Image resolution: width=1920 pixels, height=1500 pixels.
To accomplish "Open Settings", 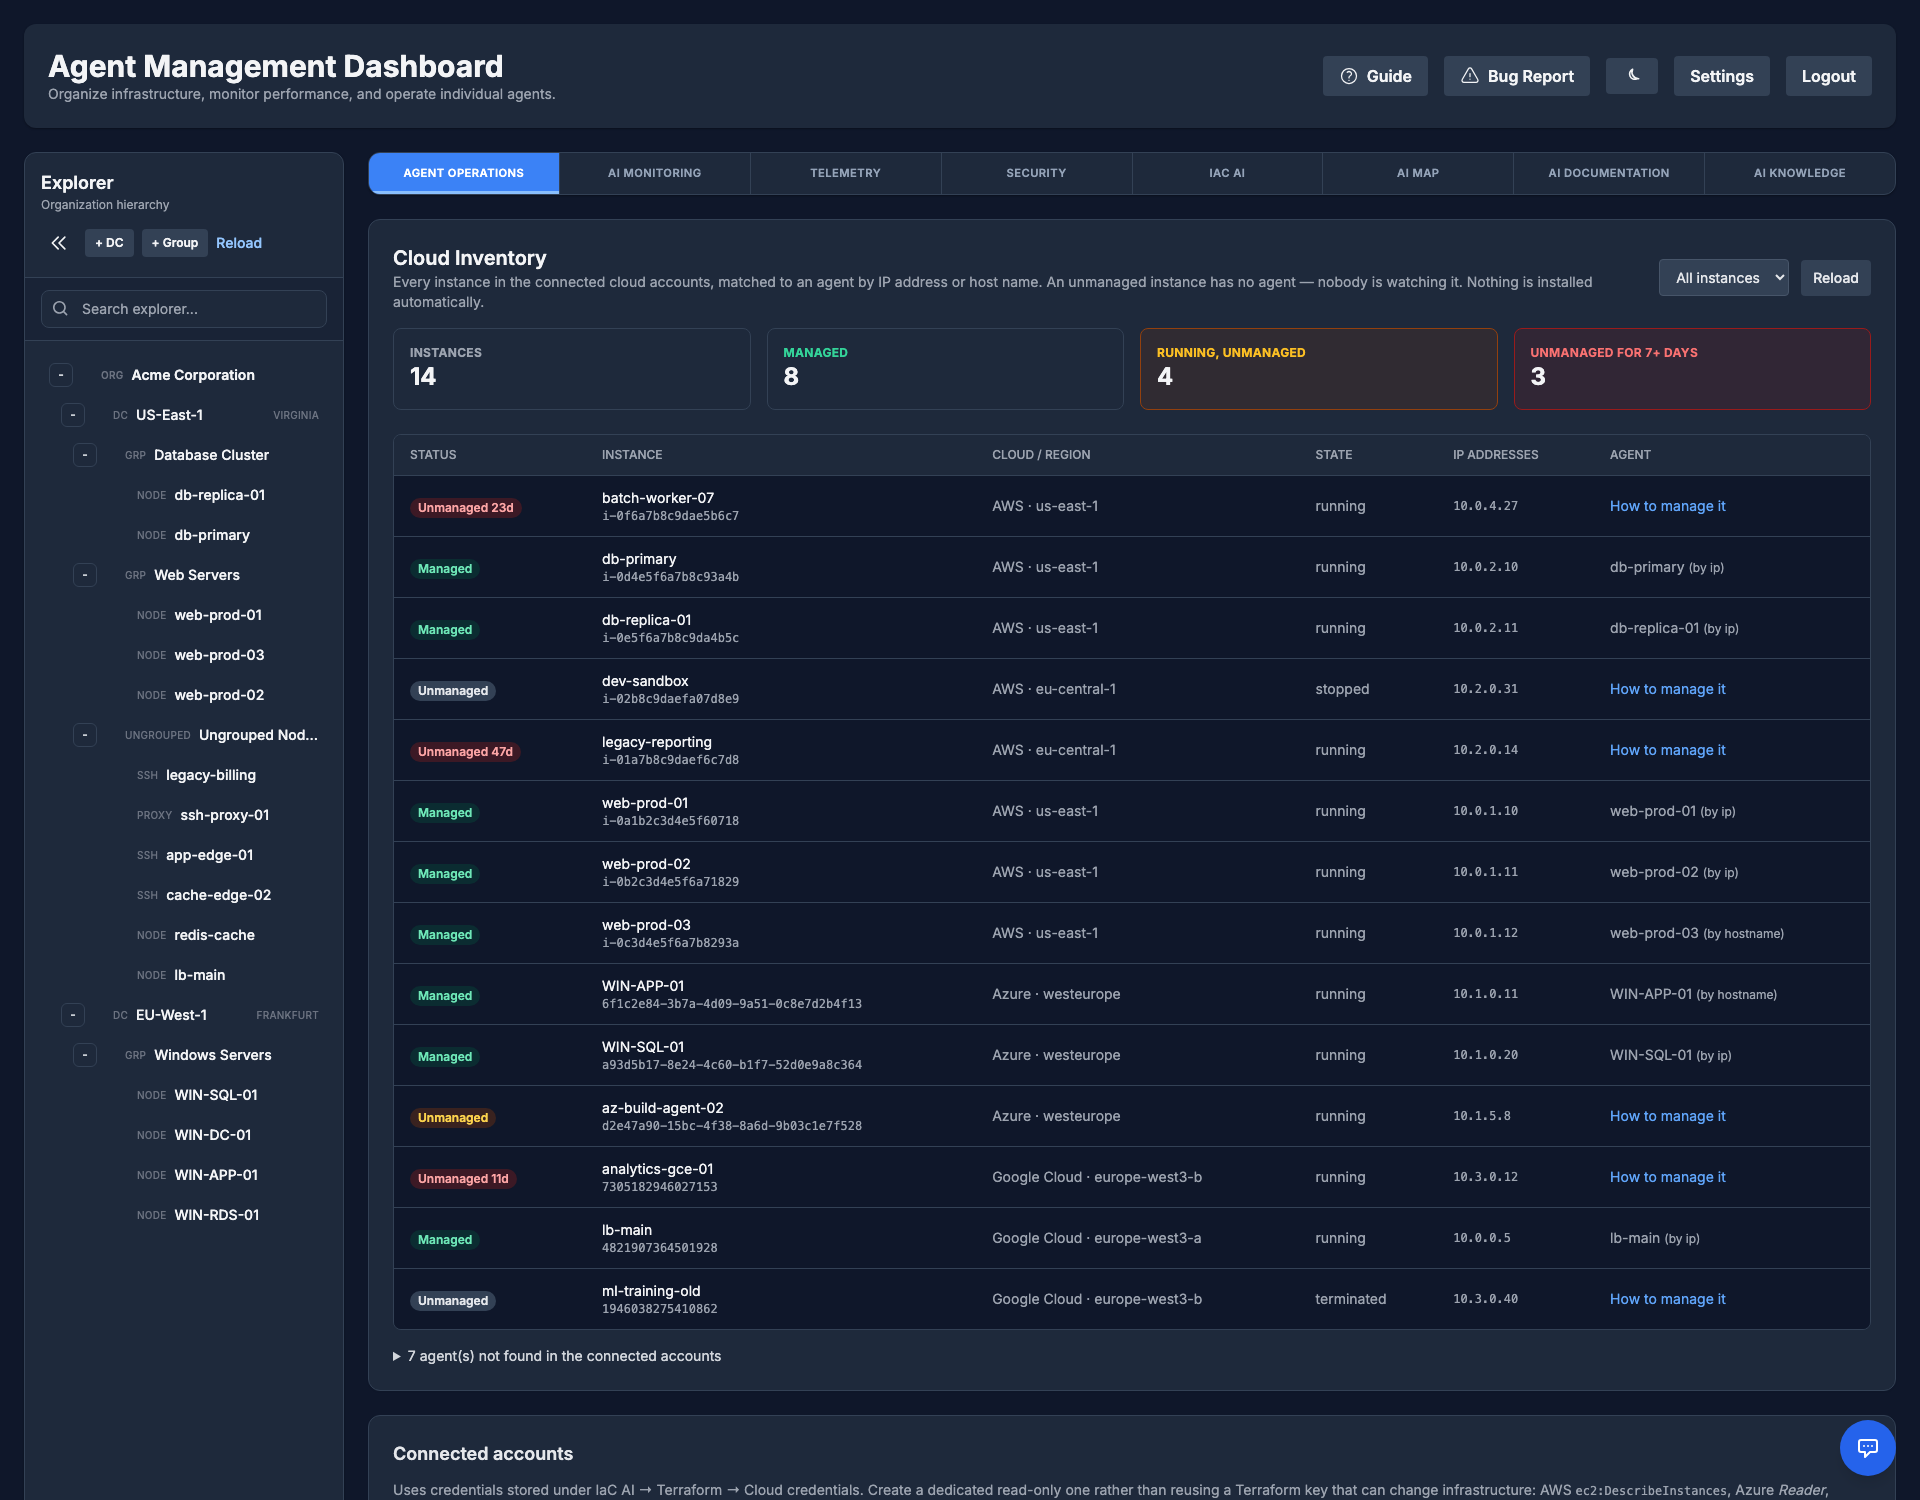I will [x=1721, y=76].
